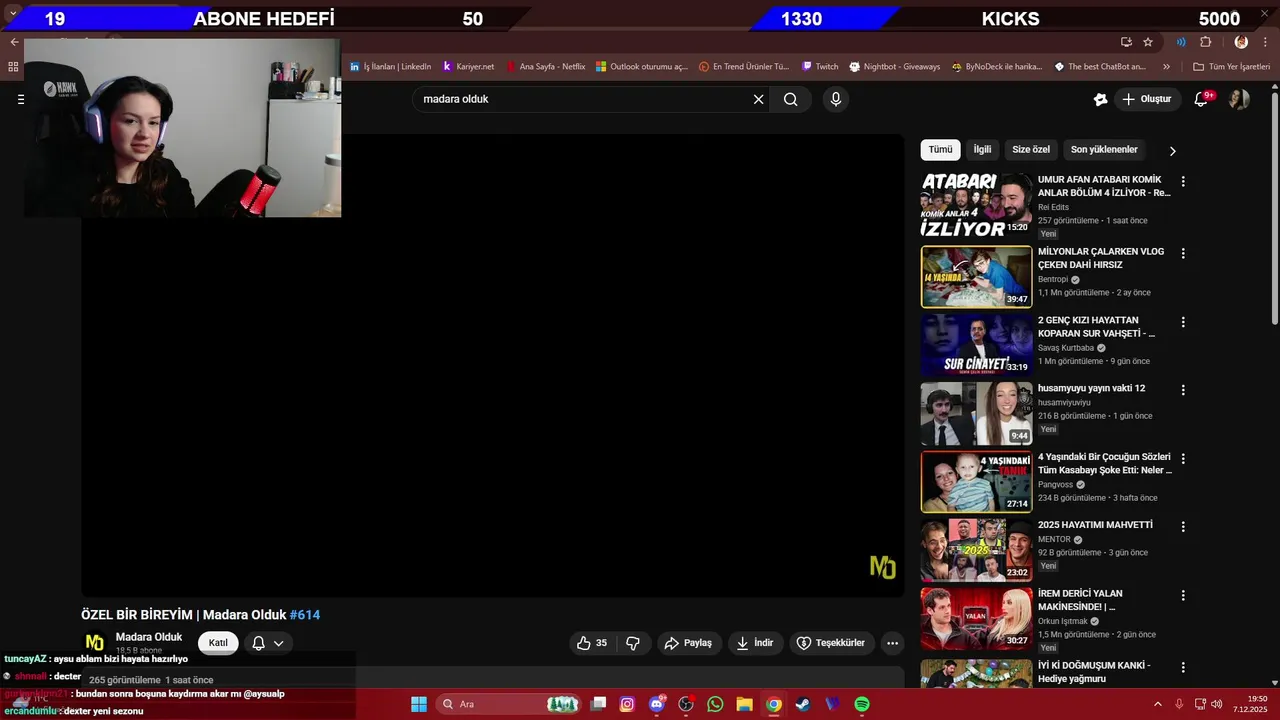Show hidden system tray icons
Viewport: 1280px width, 720px height.
(1158, 704)
